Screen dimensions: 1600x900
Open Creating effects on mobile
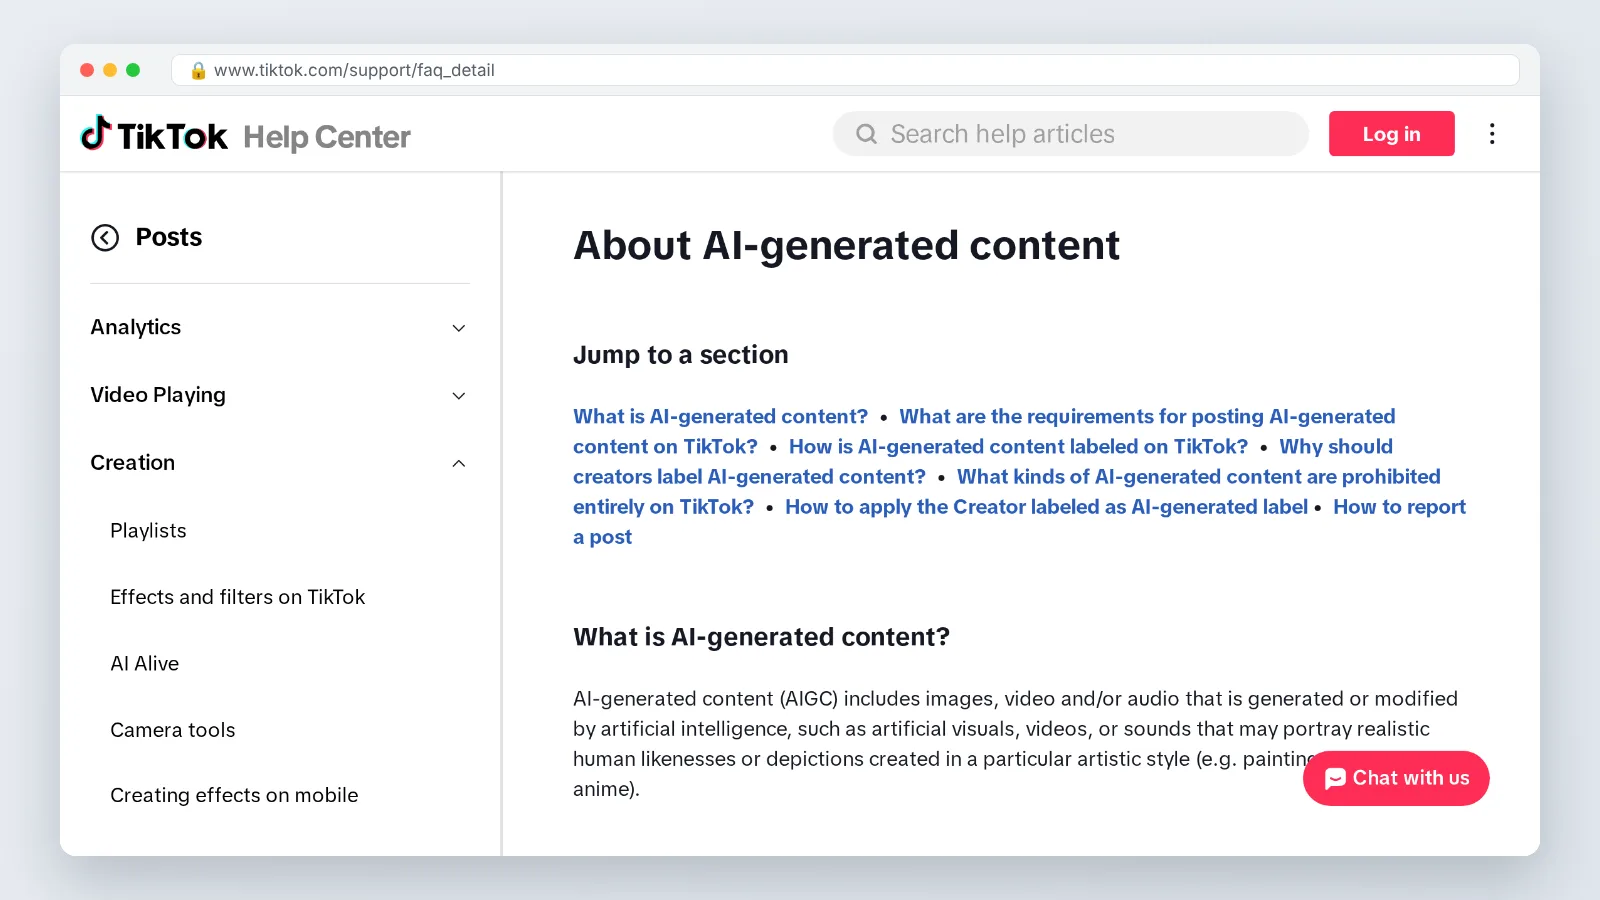coord(234,795)
